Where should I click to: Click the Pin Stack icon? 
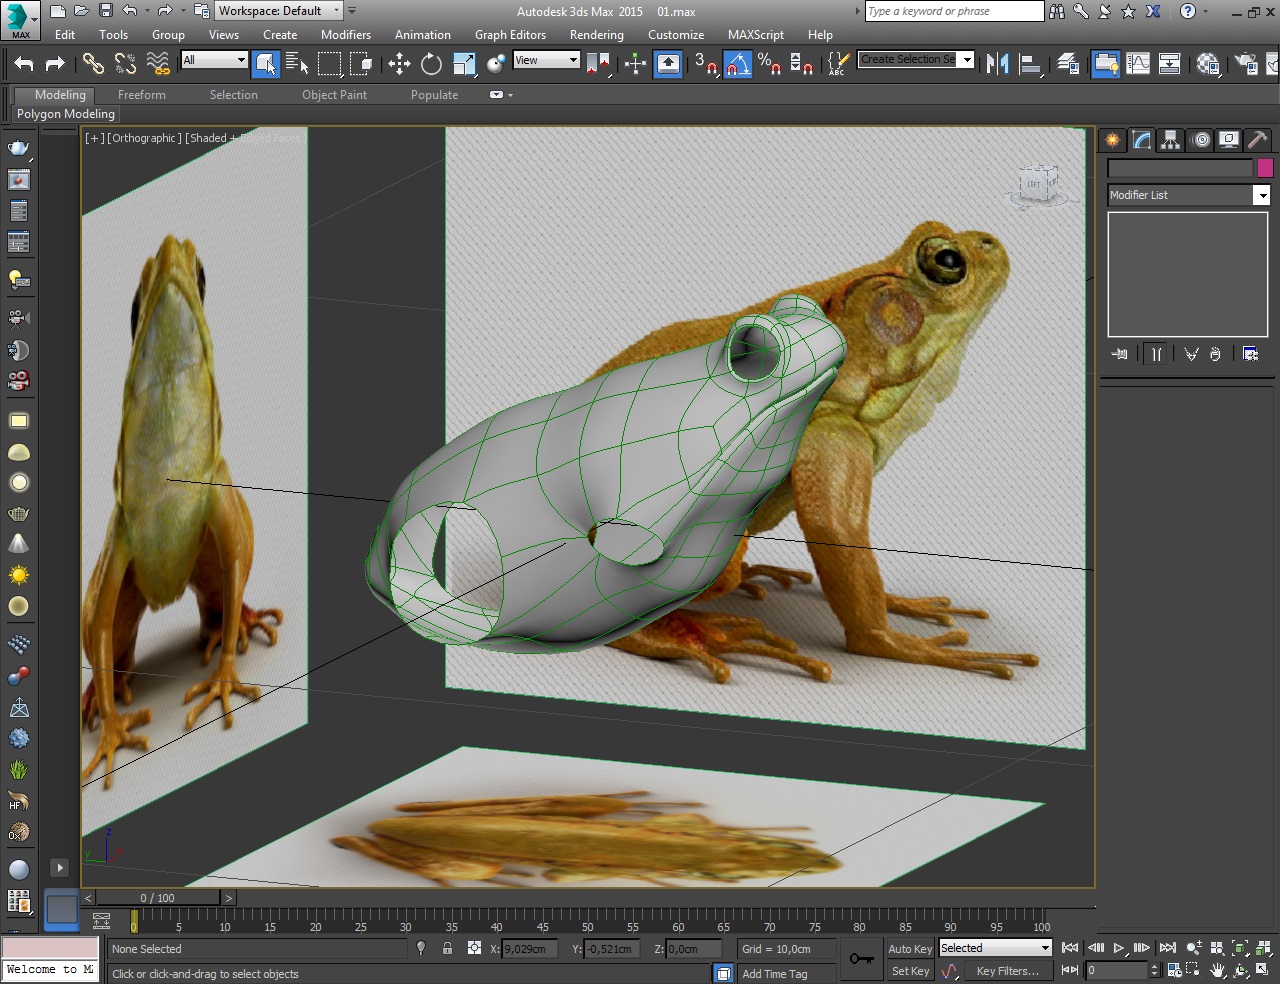(x=1120, y=354)
